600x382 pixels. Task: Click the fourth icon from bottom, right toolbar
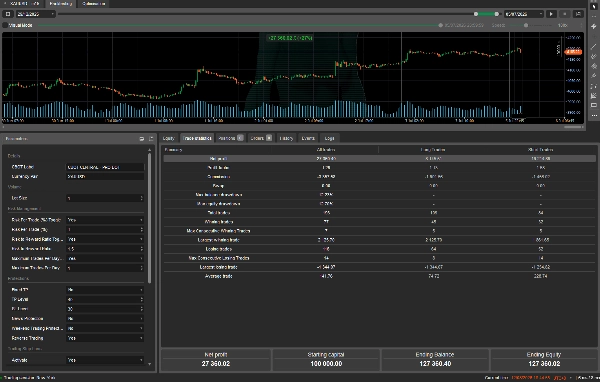tap(594, 86)
